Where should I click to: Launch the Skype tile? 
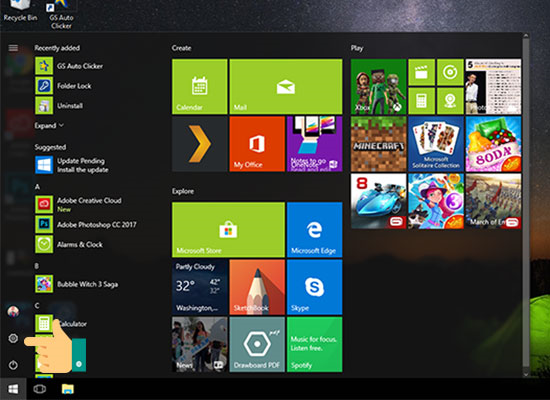(315, 287)
